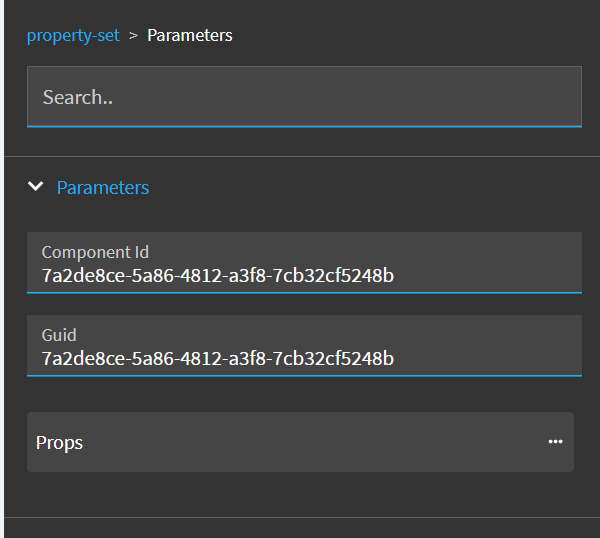Click the Parameters breadcrumb item
Viewport: 600px width, 538px height.
[190, 36]
